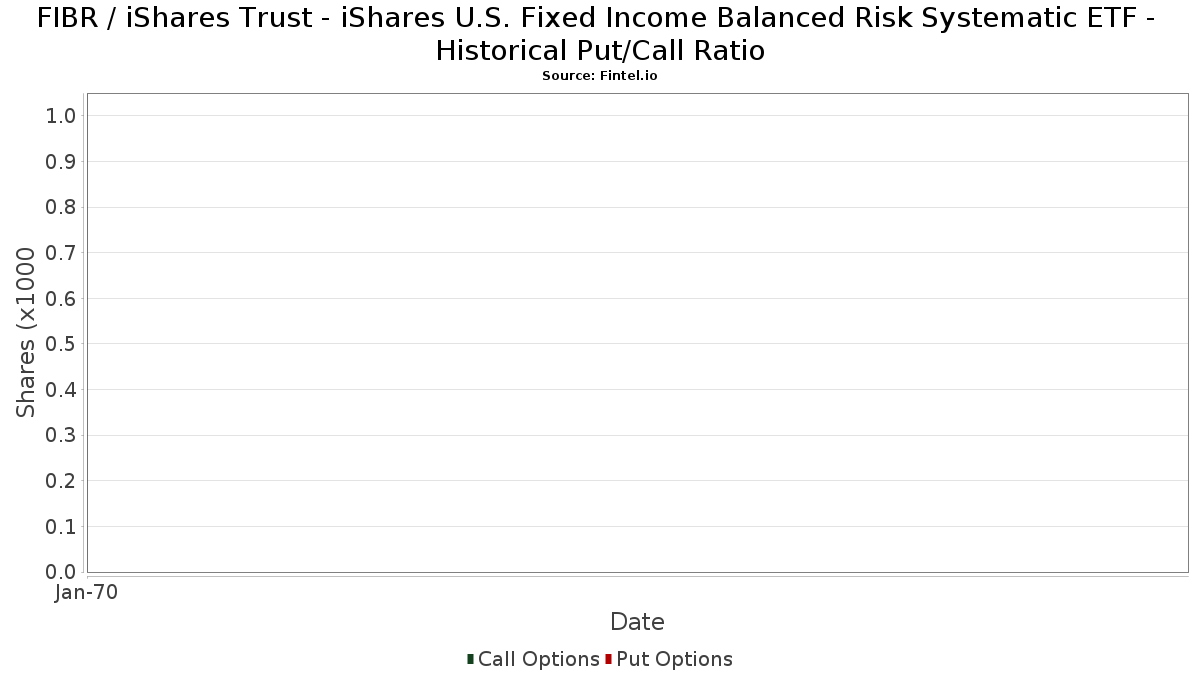Image resolution: width=1200 pixels, height=675 pixels.
Task: Toggle the Put Options legend label
Action: click(x=674, y=659)
